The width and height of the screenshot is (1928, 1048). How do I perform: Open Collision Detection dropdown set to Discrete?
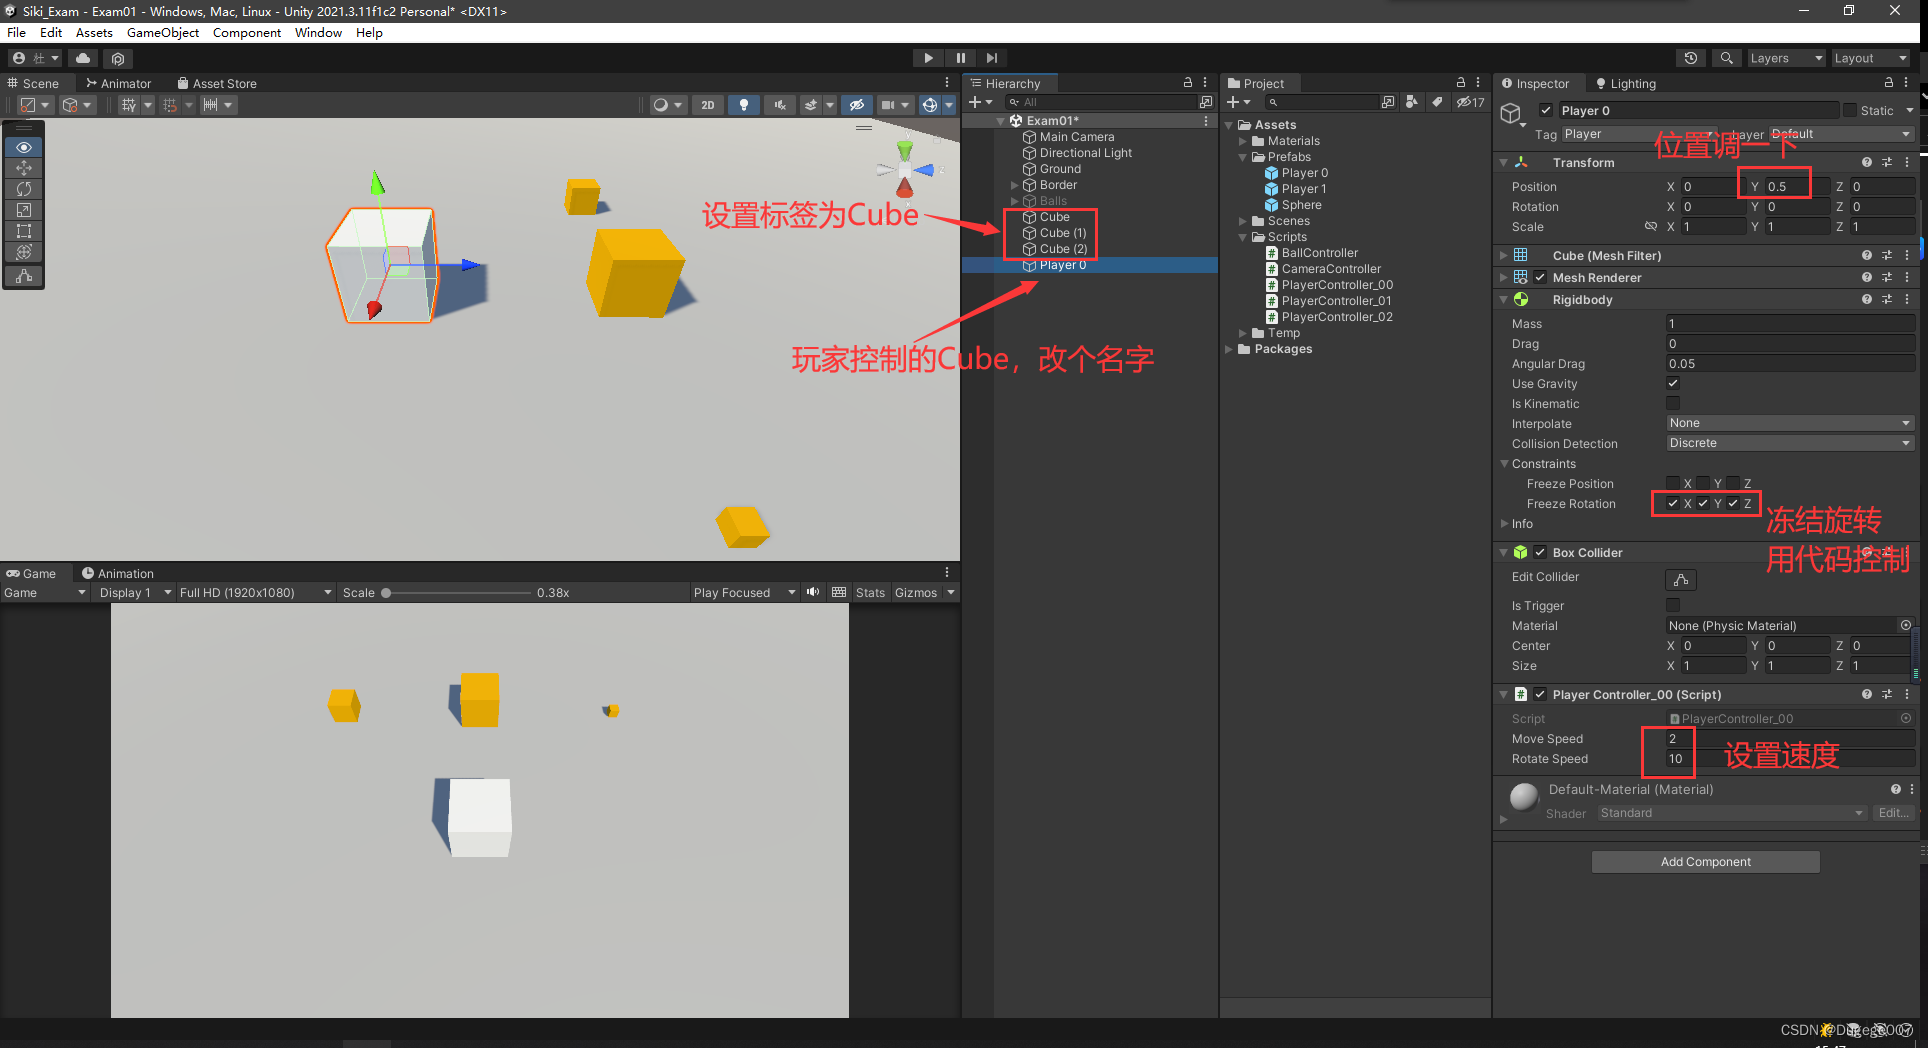(1789, 443)
